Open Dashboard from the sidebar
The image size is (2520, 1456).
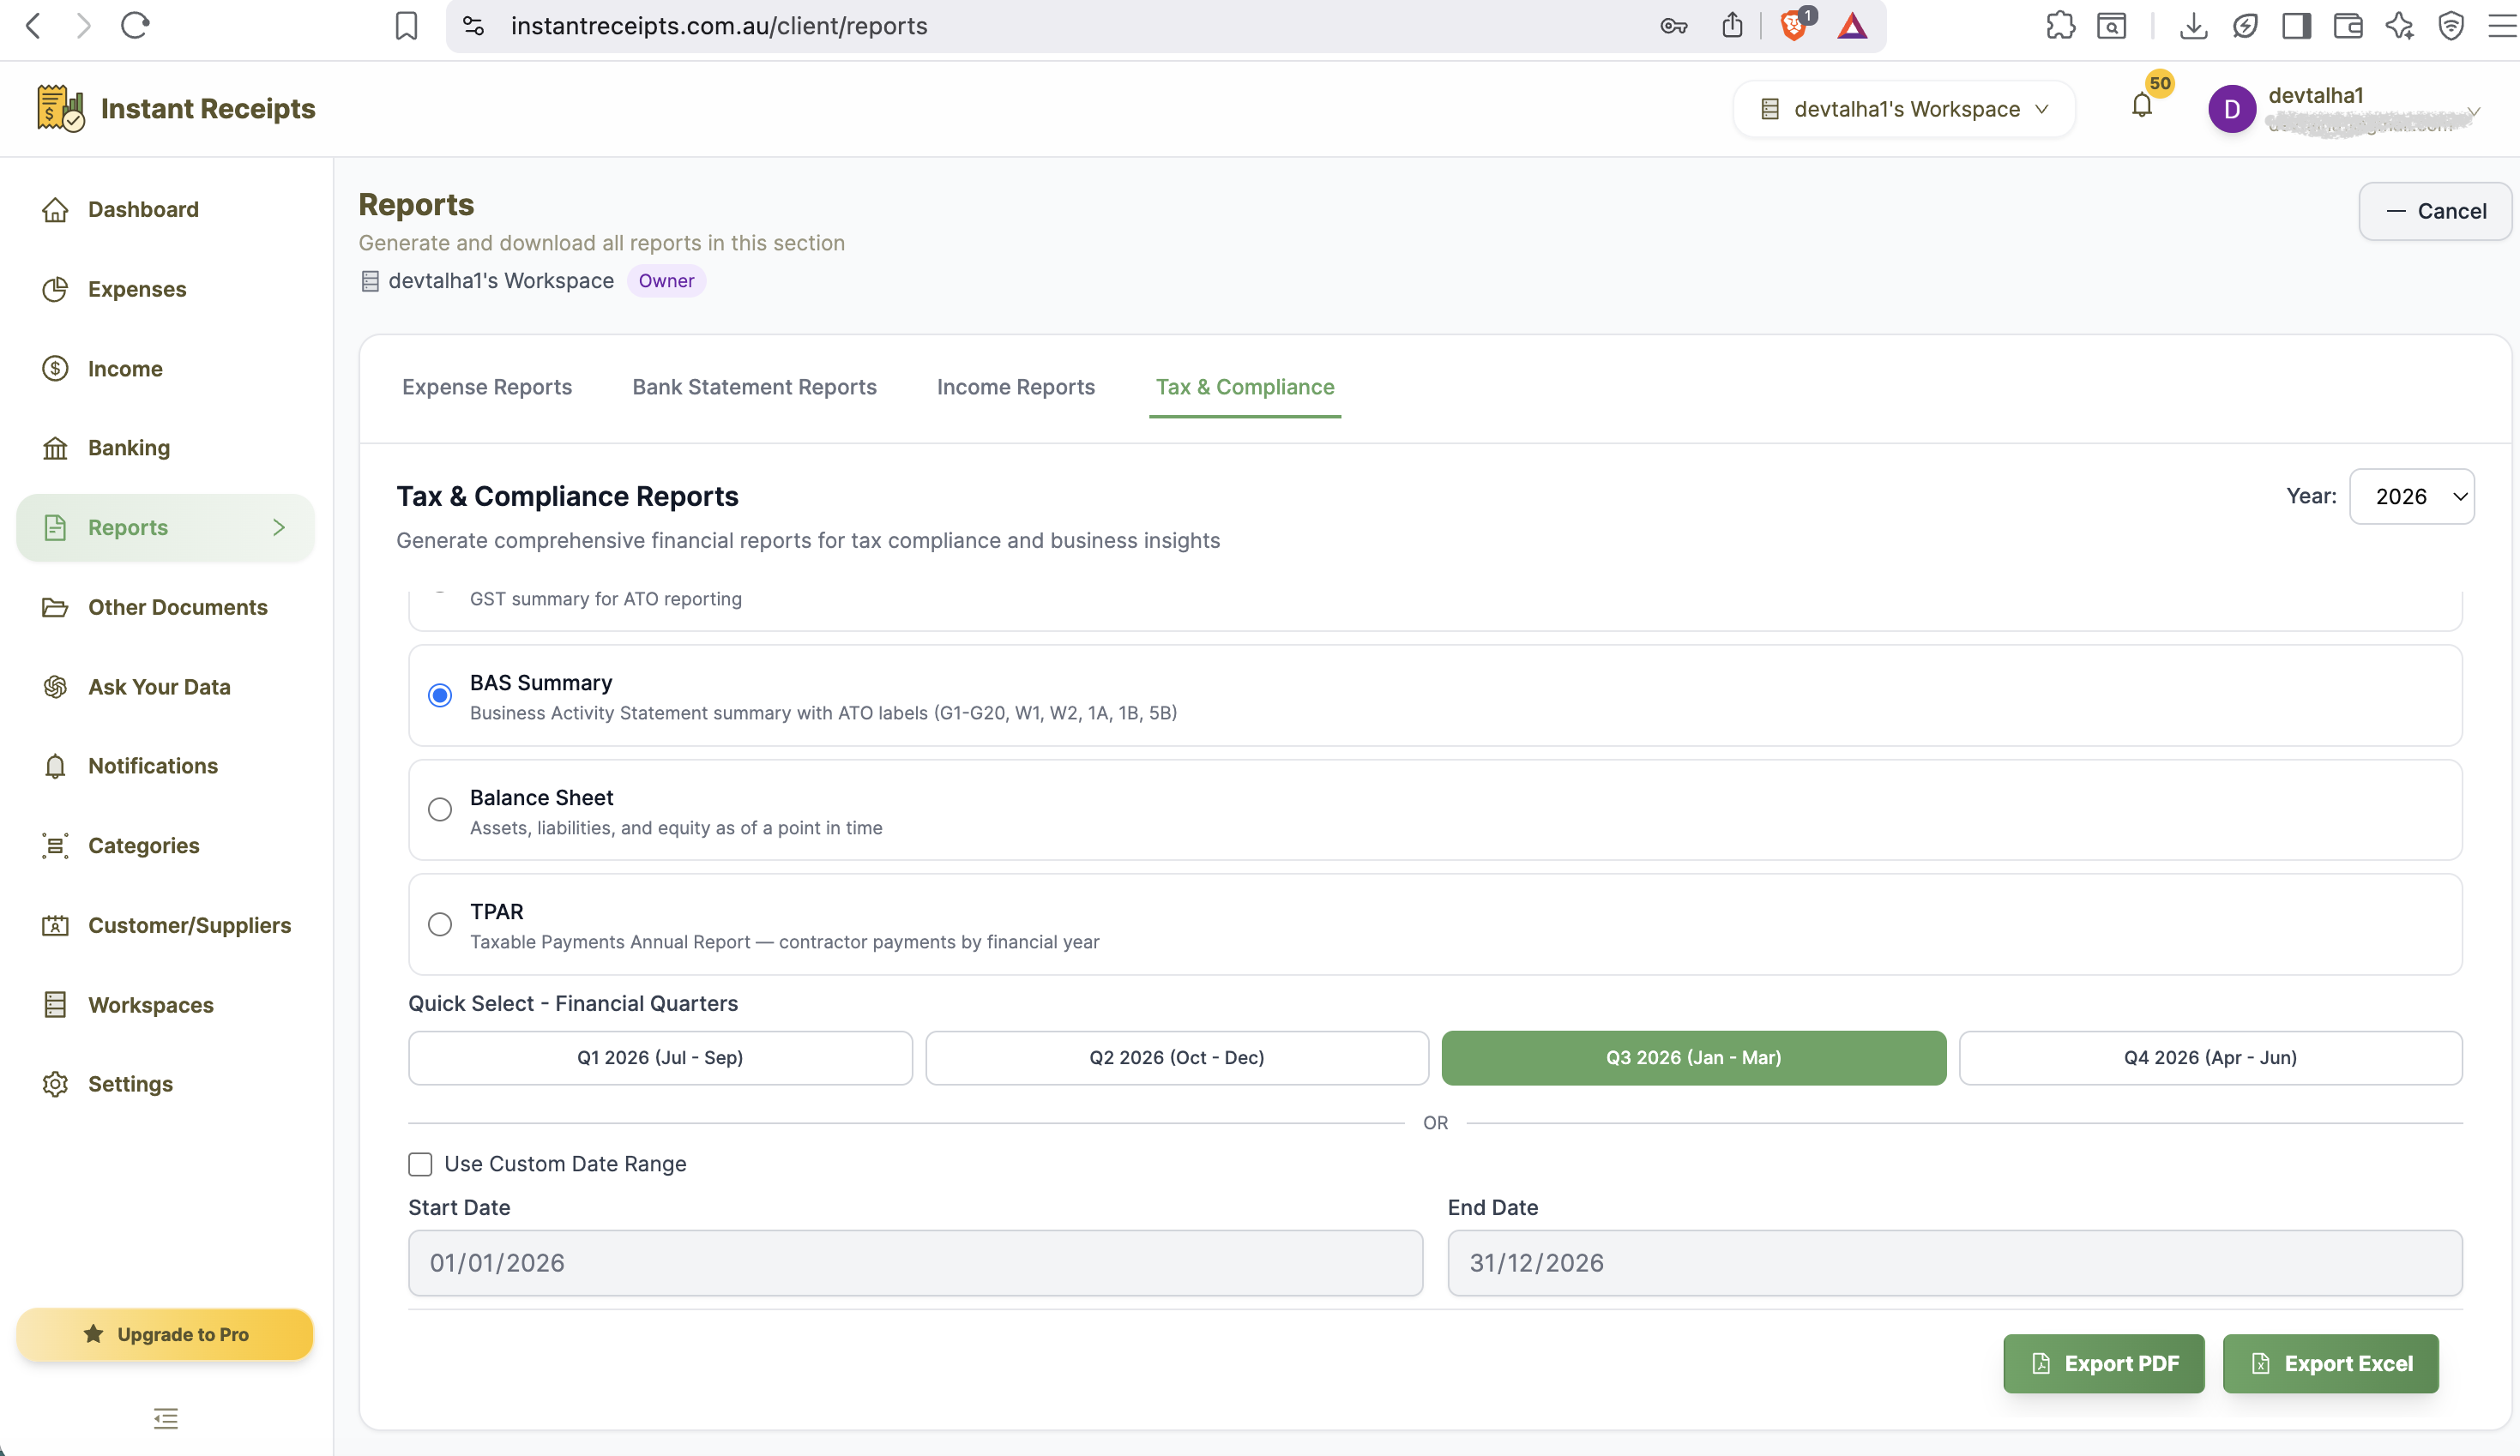point(165,209)
